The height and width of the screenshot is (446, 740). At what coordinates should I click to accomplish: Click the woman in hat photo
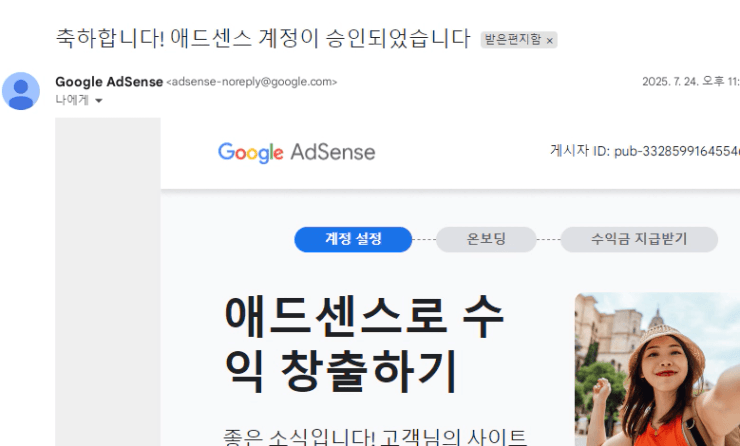point(657,369)
